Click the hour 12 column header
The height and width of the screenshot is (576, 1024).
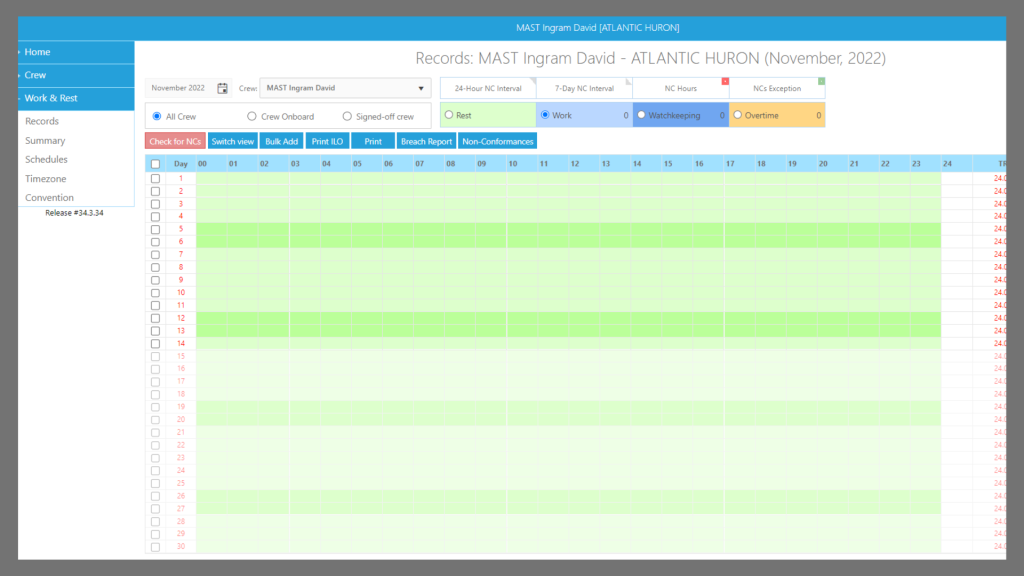(584, 164)
